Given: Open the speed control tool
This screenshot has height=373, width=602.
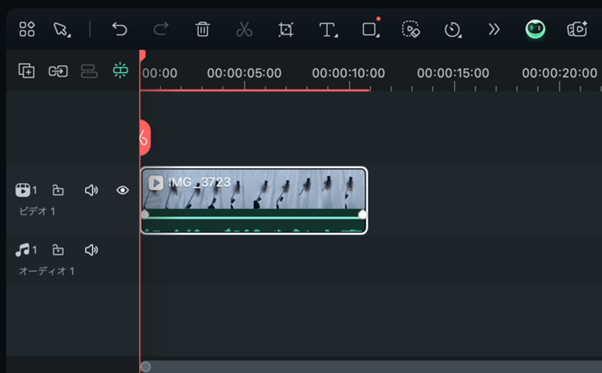Looking at the screenshot, I should [453, 30].
